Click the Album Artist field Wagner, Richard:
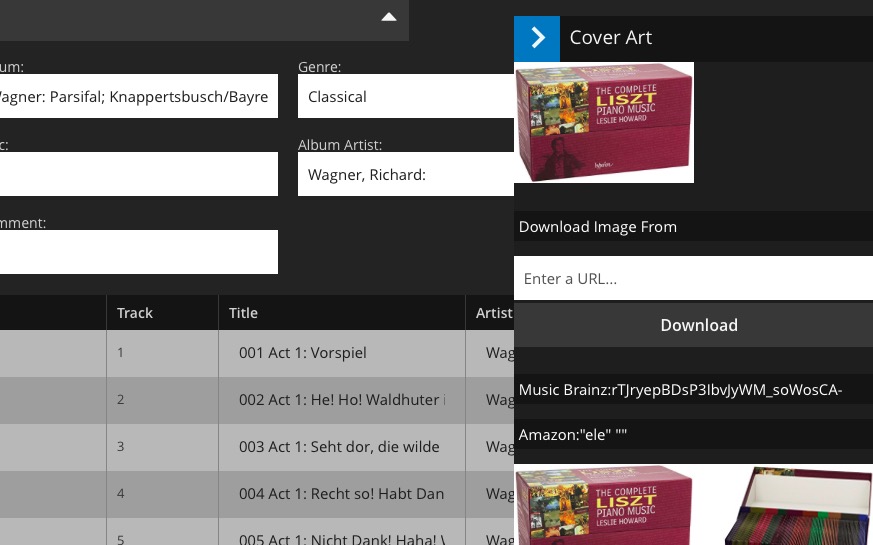Screen dimensions: 873x545 point(406,174)
